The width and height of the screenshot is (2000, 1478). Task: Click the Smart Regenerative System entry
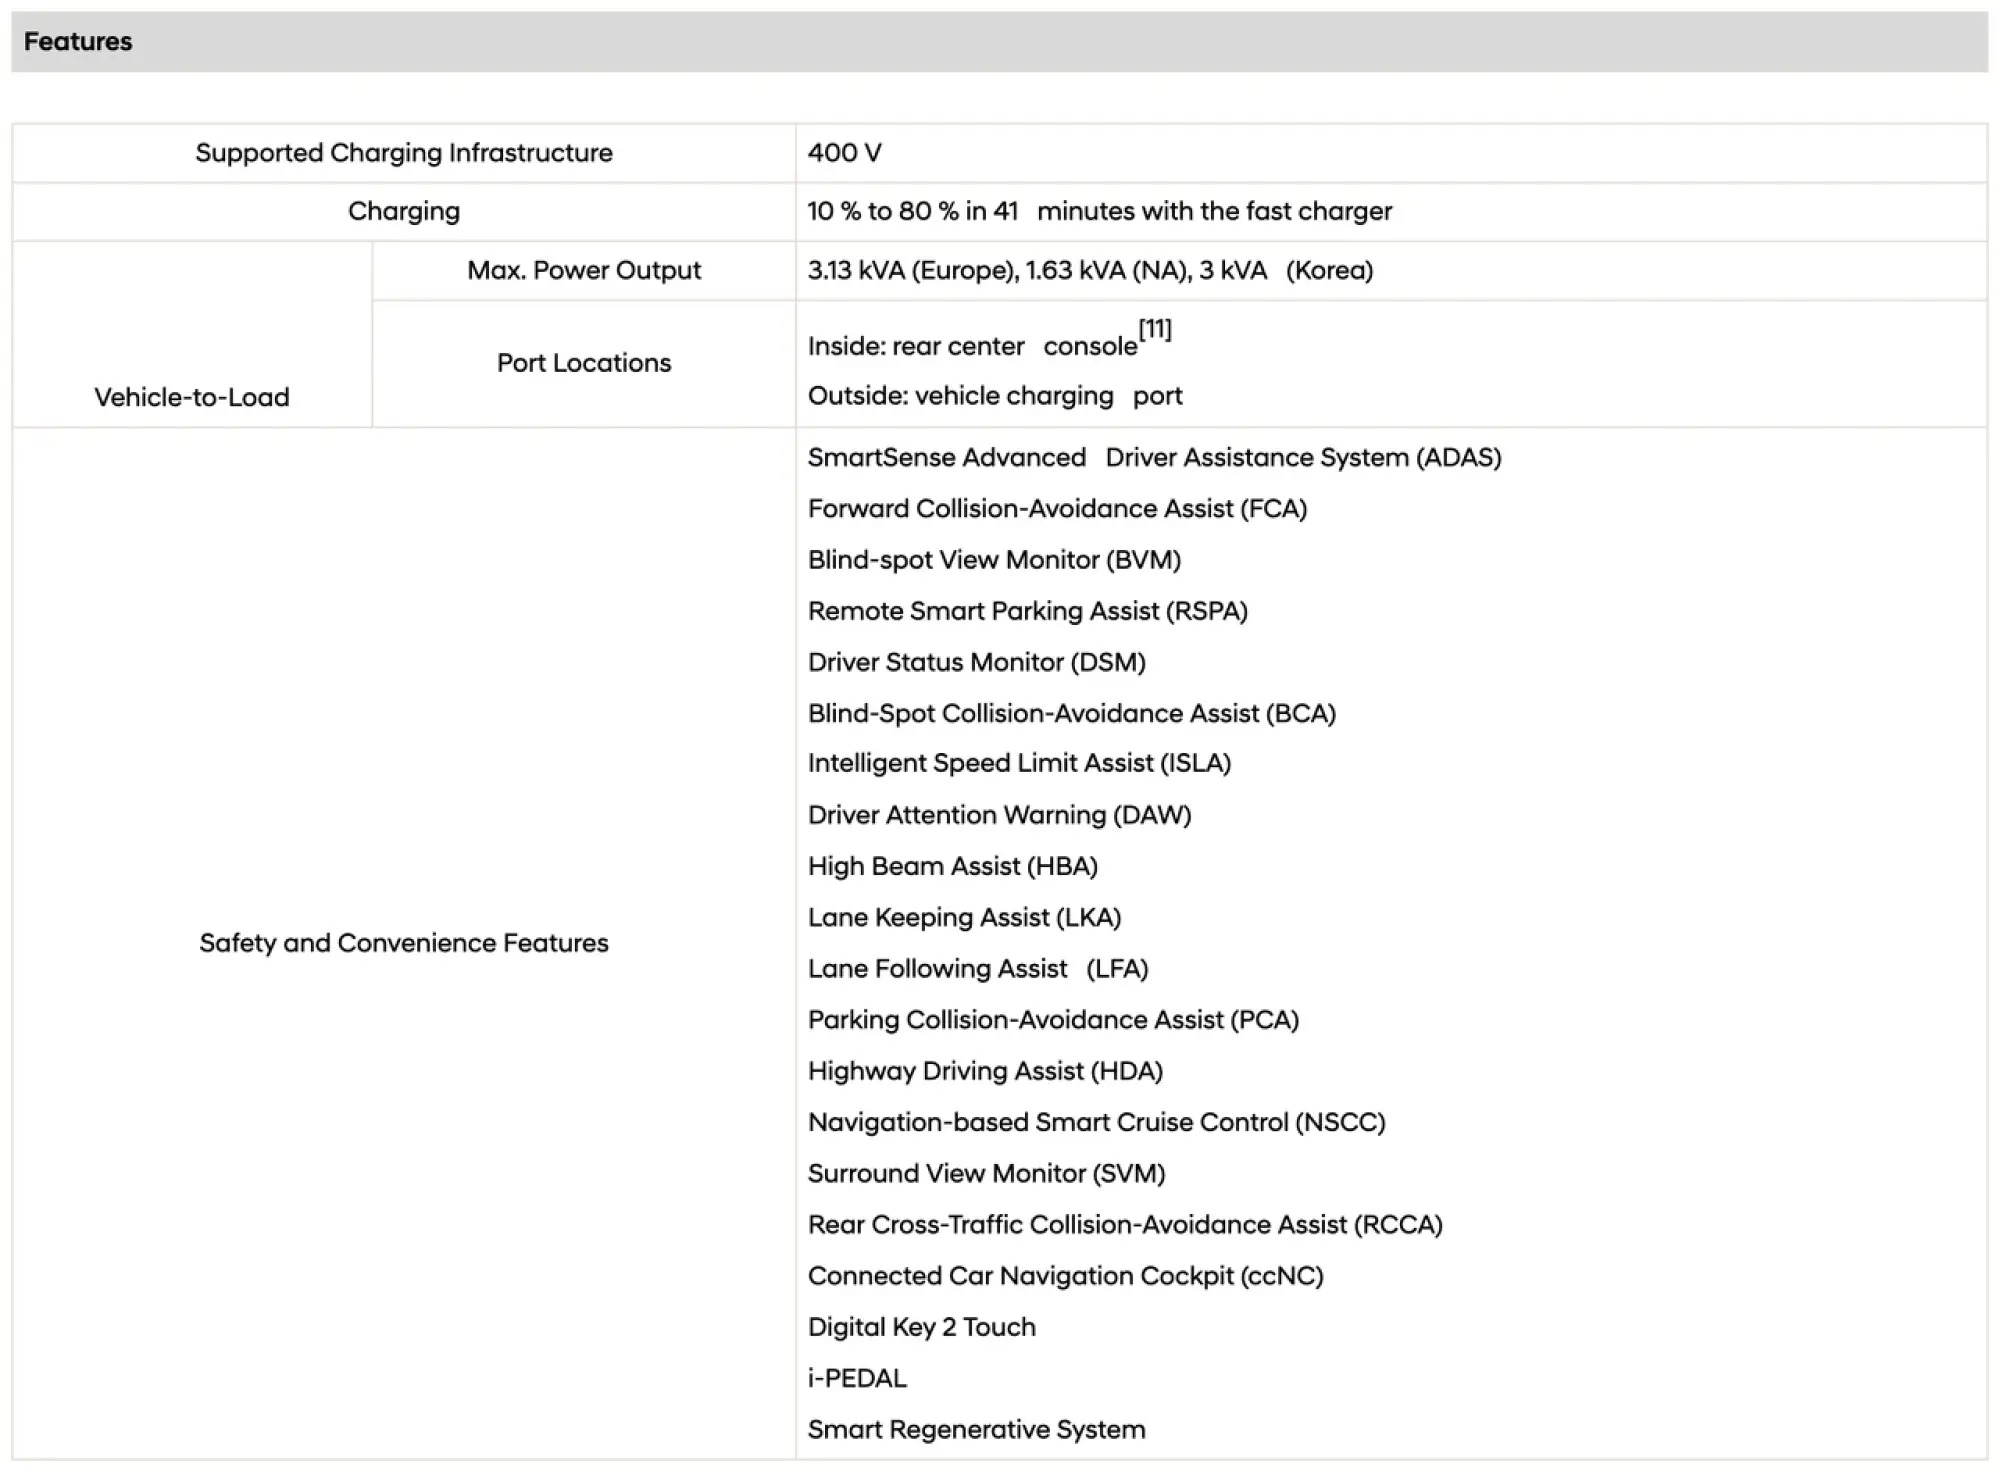[x=977, y=1429]
